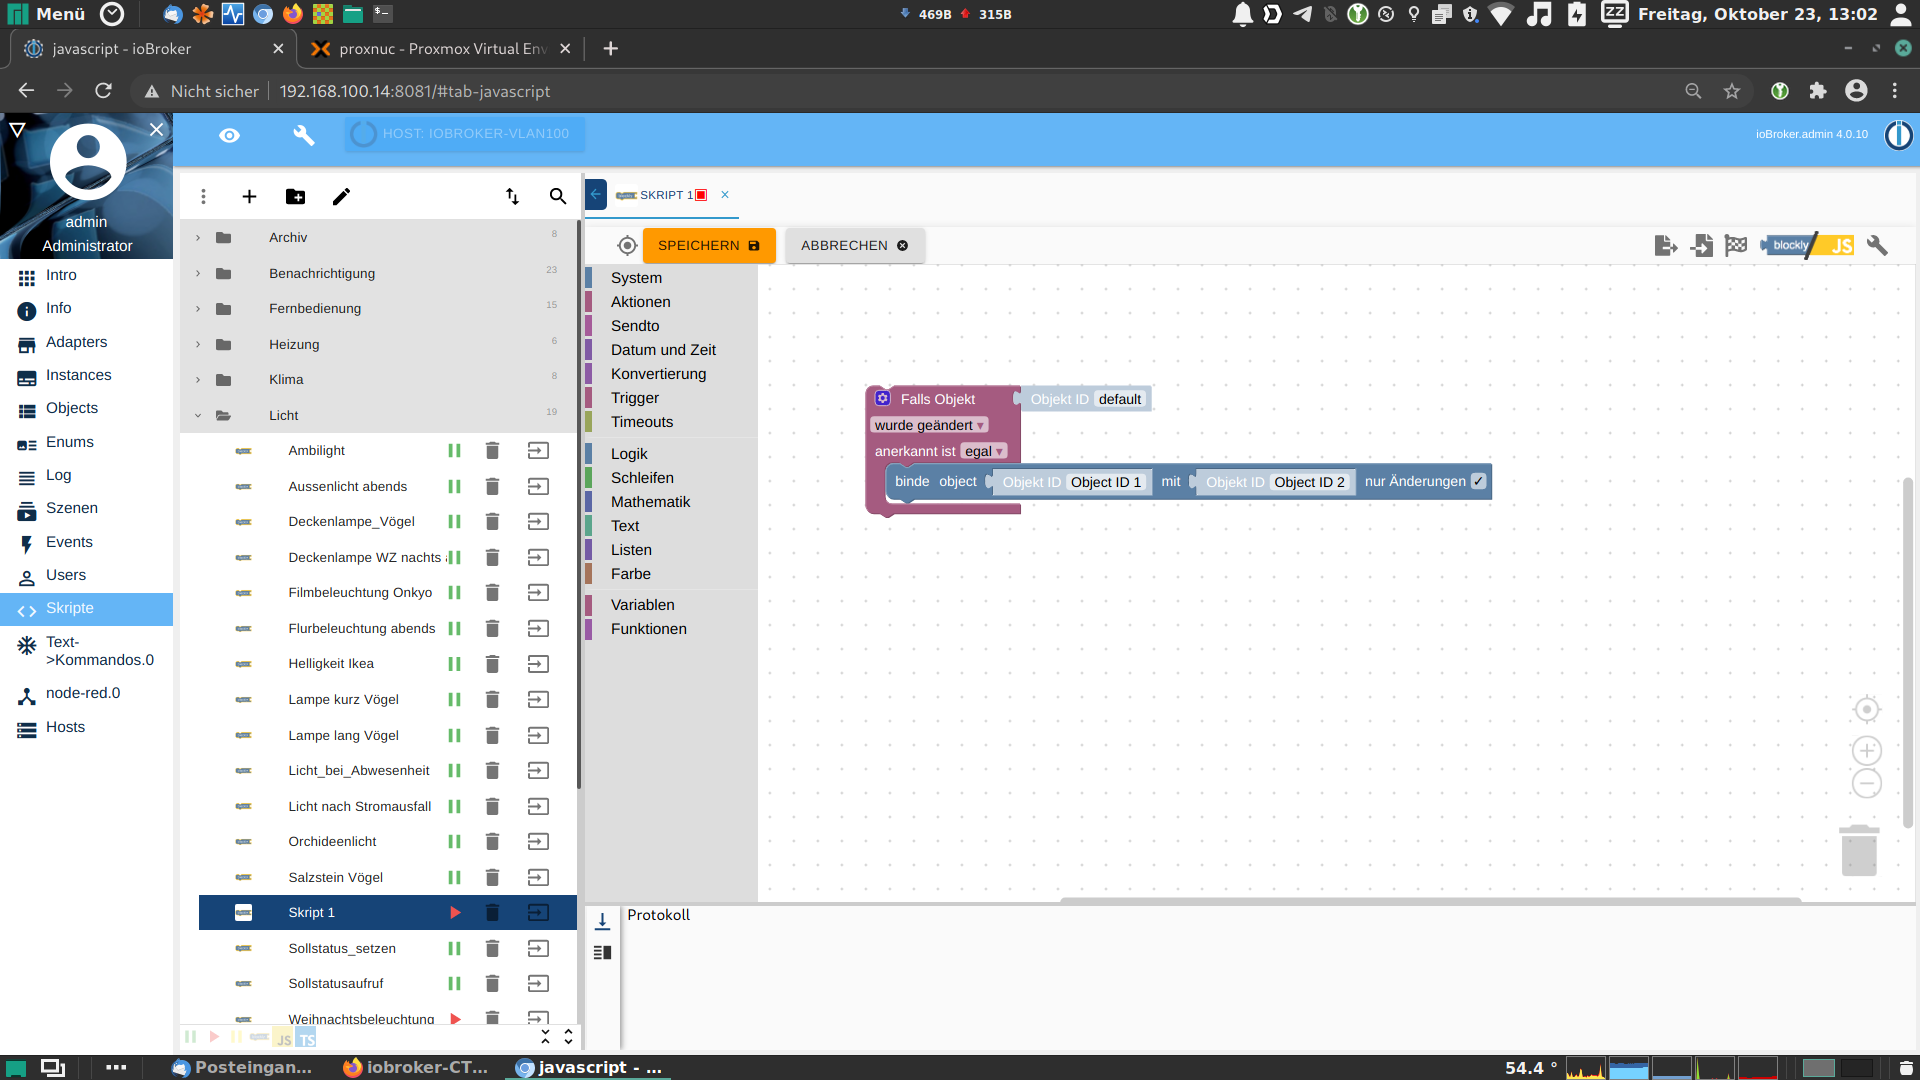Viewport: 1920px width, 1080px height.
Task: Pause the Sollstatus_setzen script
Action: coord(454,949)
